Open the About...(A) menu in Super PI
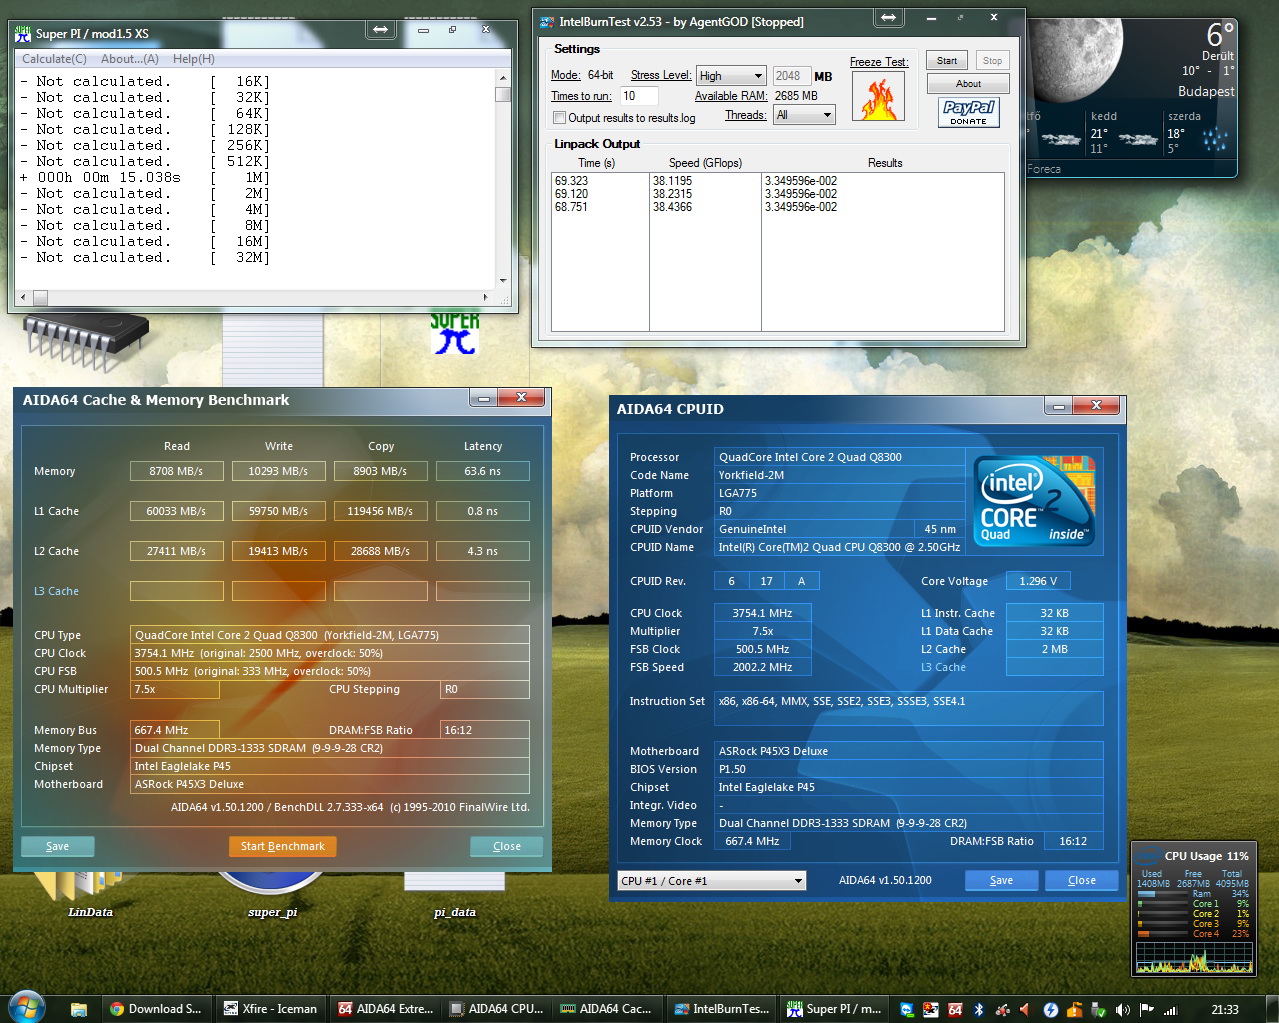1279x1023 pixels. pyautogui.click(x=130, y=59)
